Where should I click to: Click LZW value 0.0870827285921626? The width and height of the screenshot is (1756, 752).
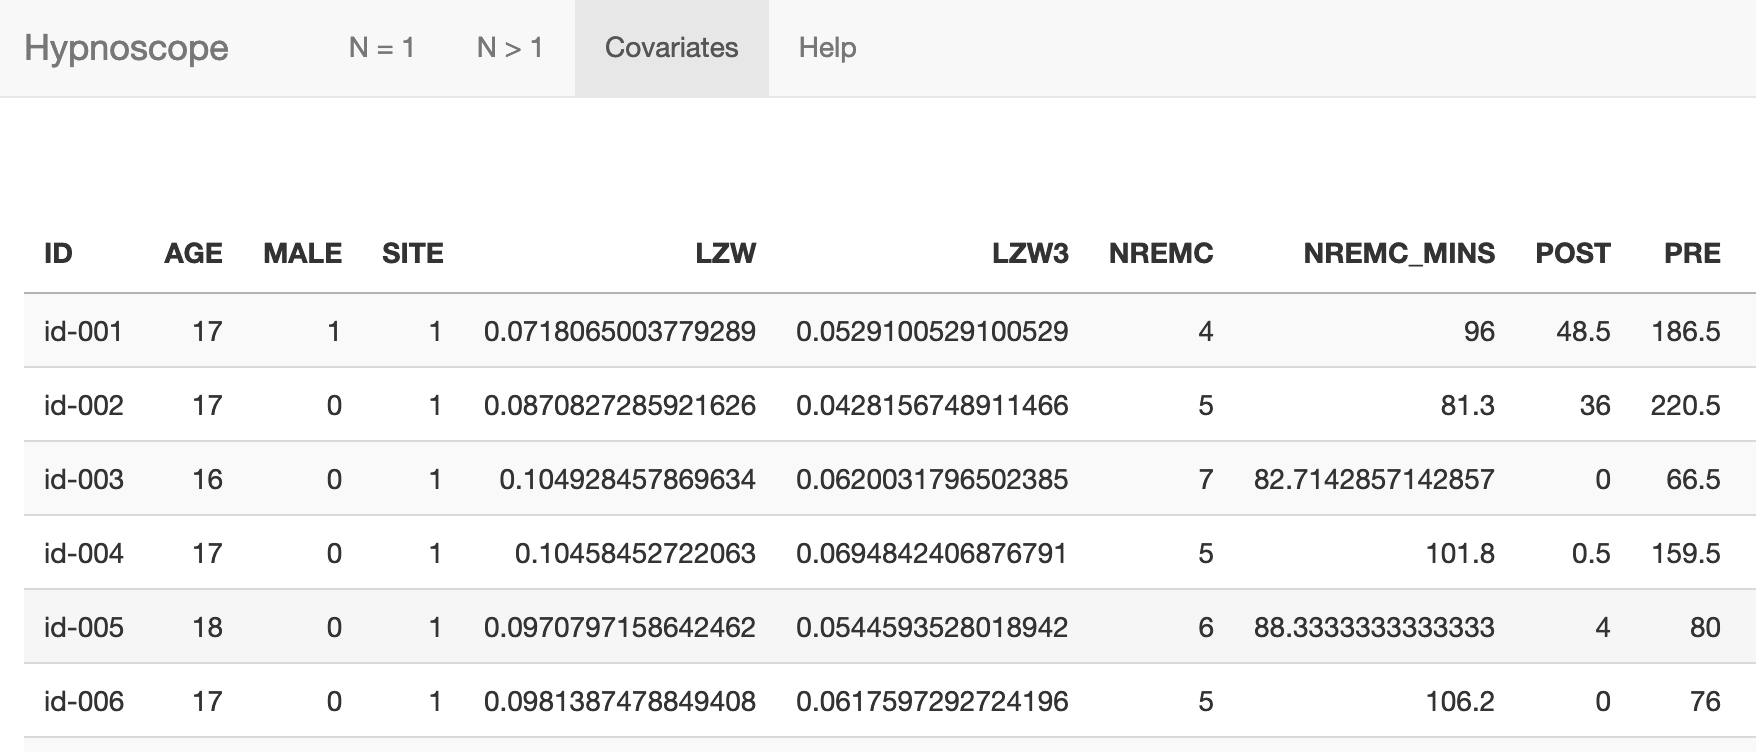coord(619,405)
